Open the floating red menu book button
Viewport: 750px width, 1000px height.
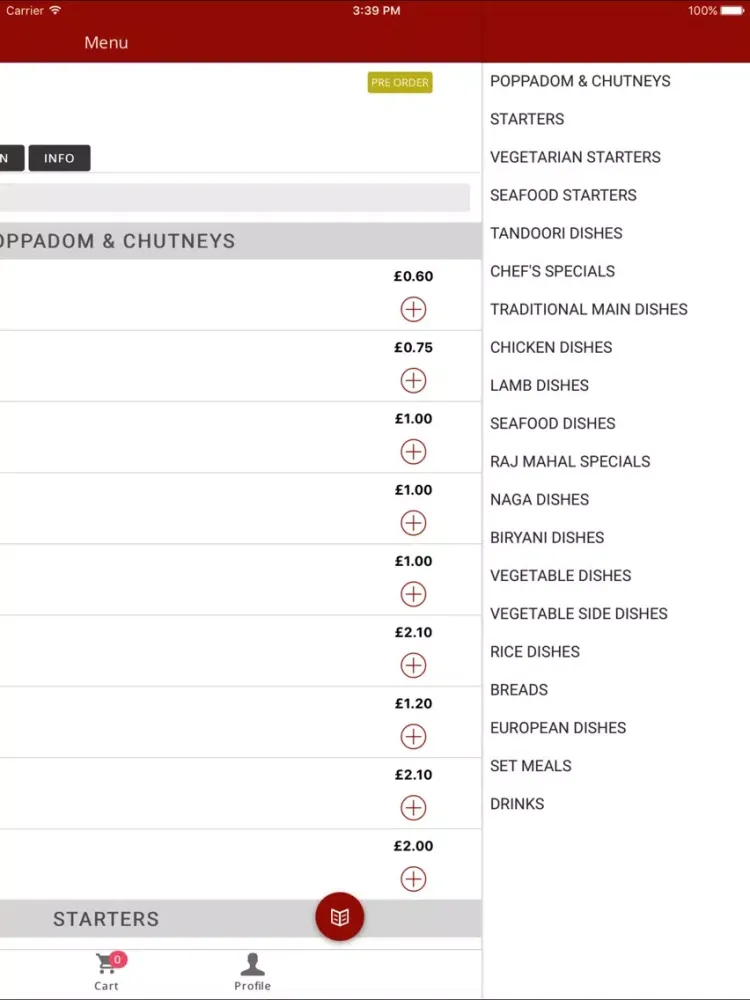[x=340, y=916]
